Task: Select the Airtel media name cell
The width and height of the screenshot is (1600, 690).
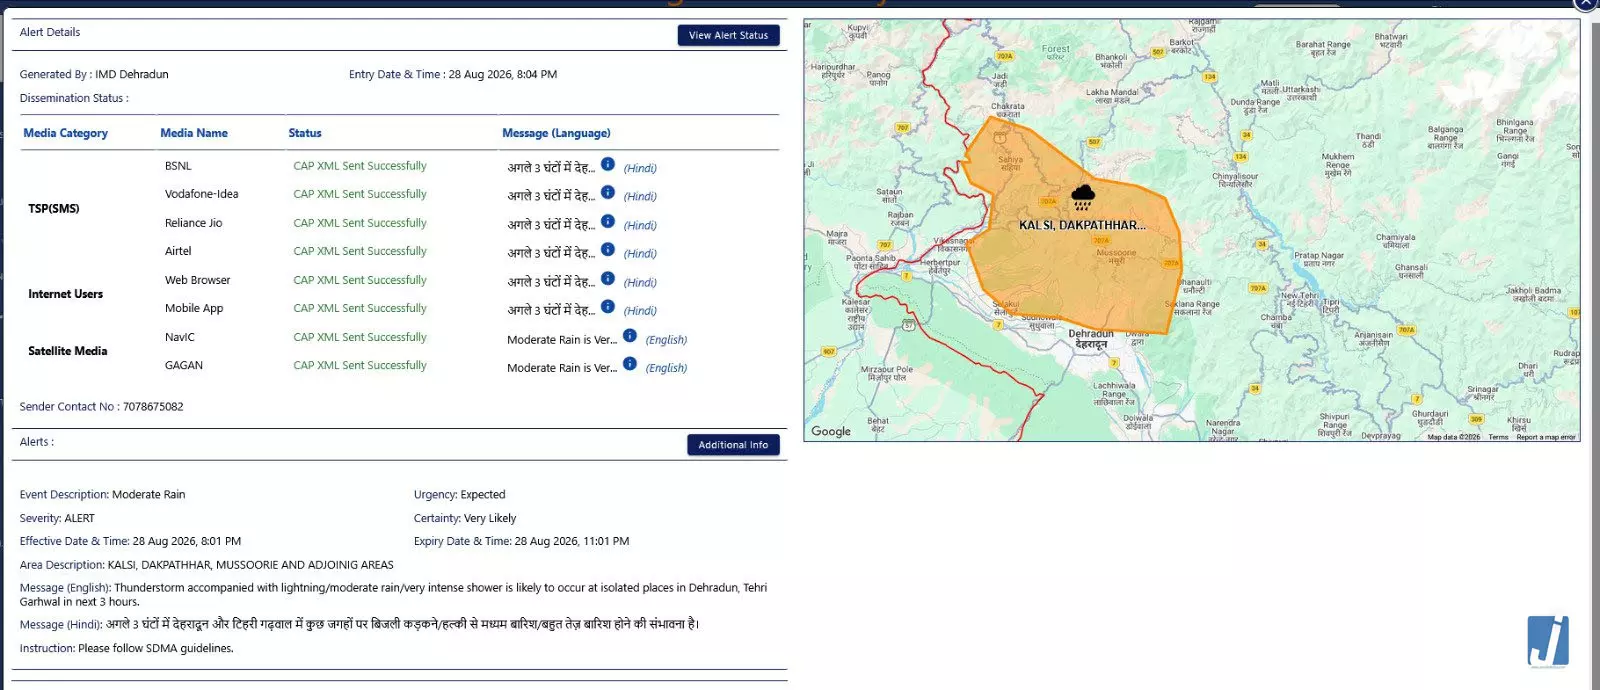Action: click(x=178, y=251)
